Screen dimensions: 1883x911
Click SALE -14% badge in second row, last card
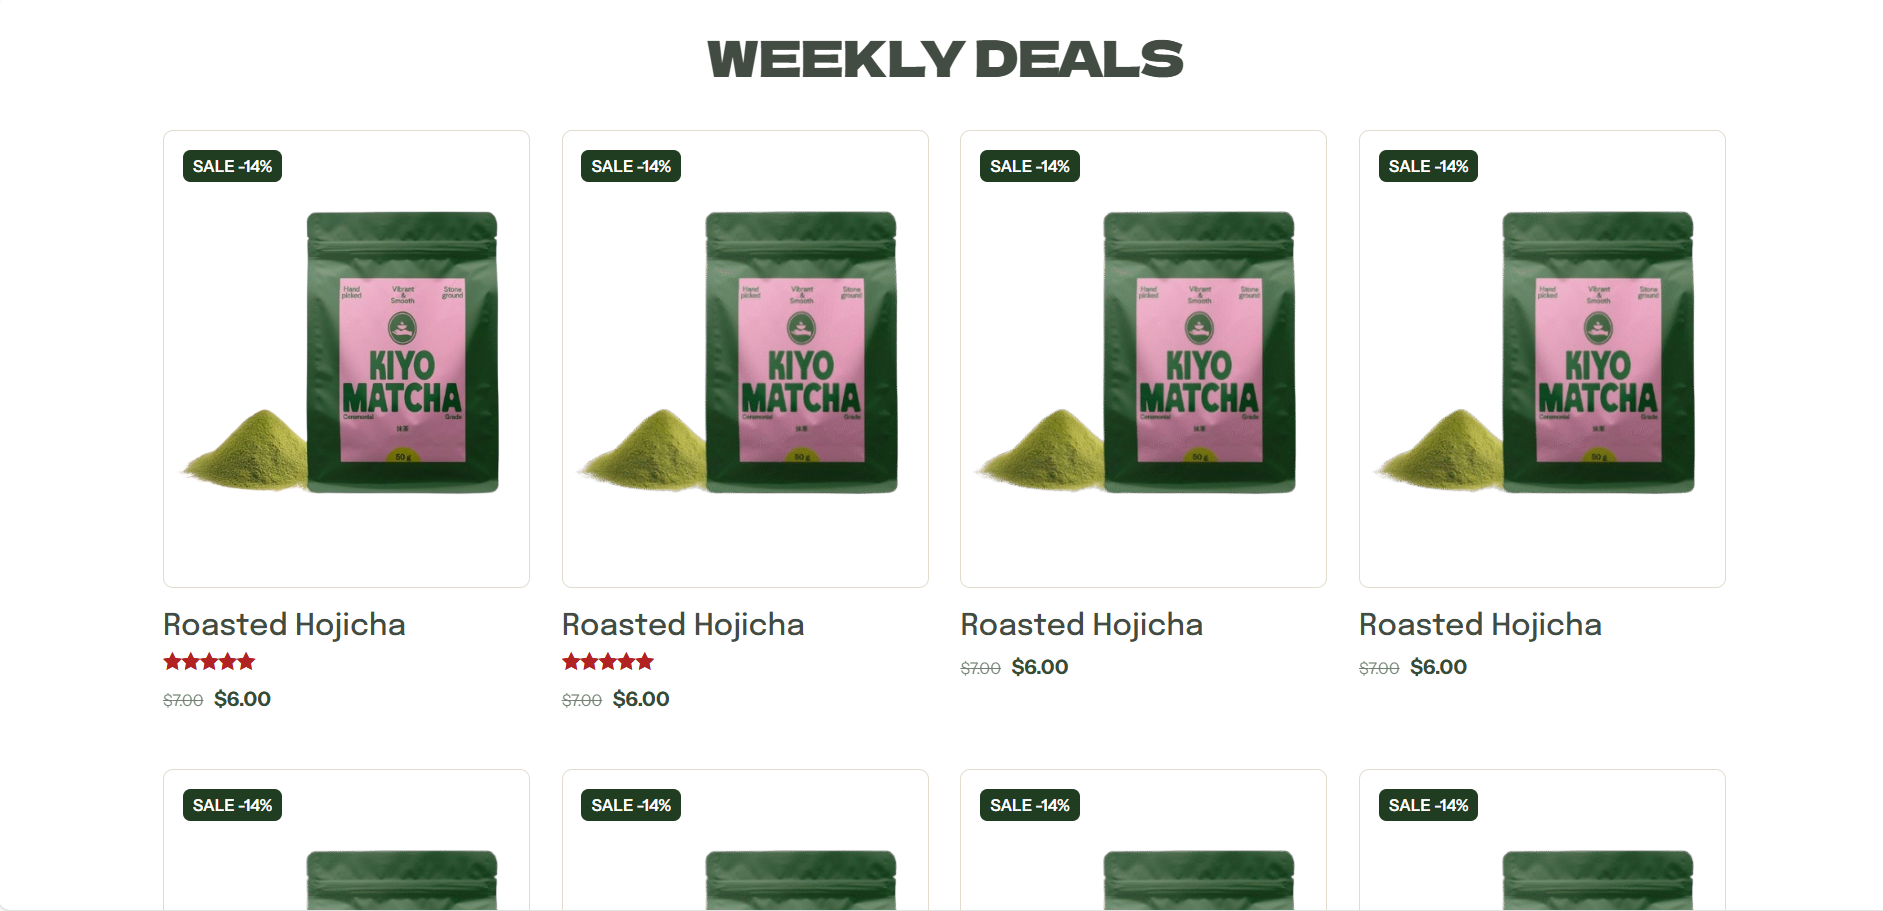coord(1428,805)
